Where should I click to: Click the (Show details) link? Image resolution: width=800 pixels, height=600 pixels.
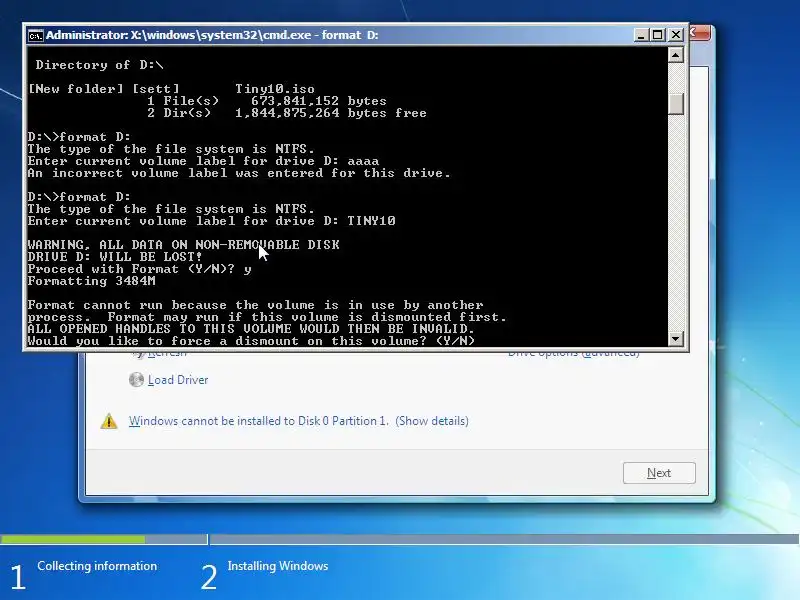[x=432, y=421]
